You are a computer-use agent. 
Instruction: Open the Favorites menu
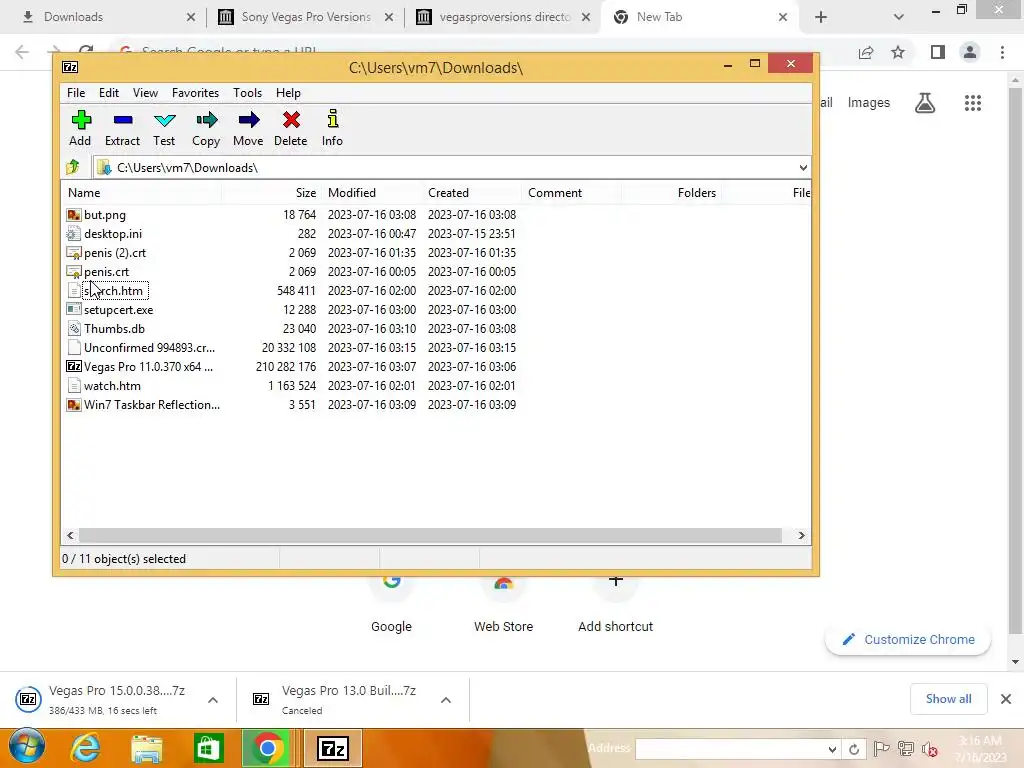click(195, 93)
